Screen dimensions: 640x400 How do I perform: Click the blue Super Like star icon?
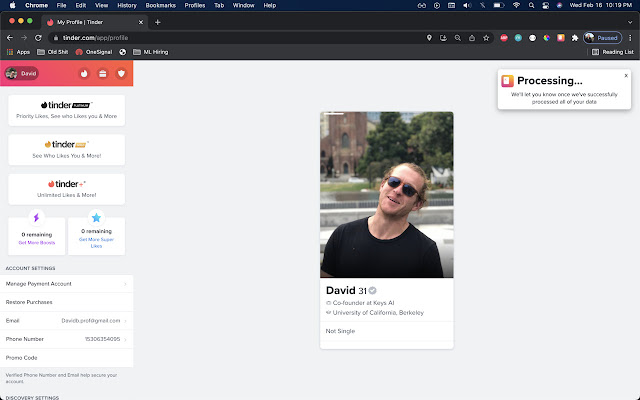tap(96, 218)
